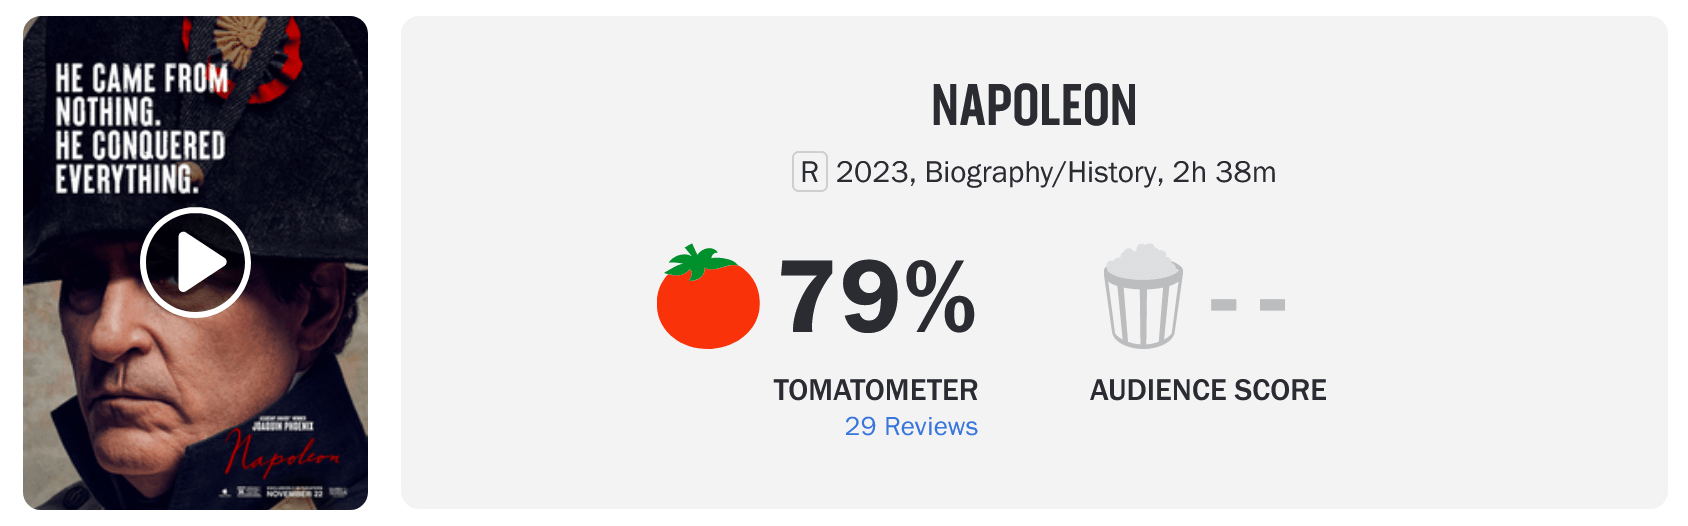Select the R rating badge
The height and width of the screenshot is (526, 1688).
click(810, 172)
